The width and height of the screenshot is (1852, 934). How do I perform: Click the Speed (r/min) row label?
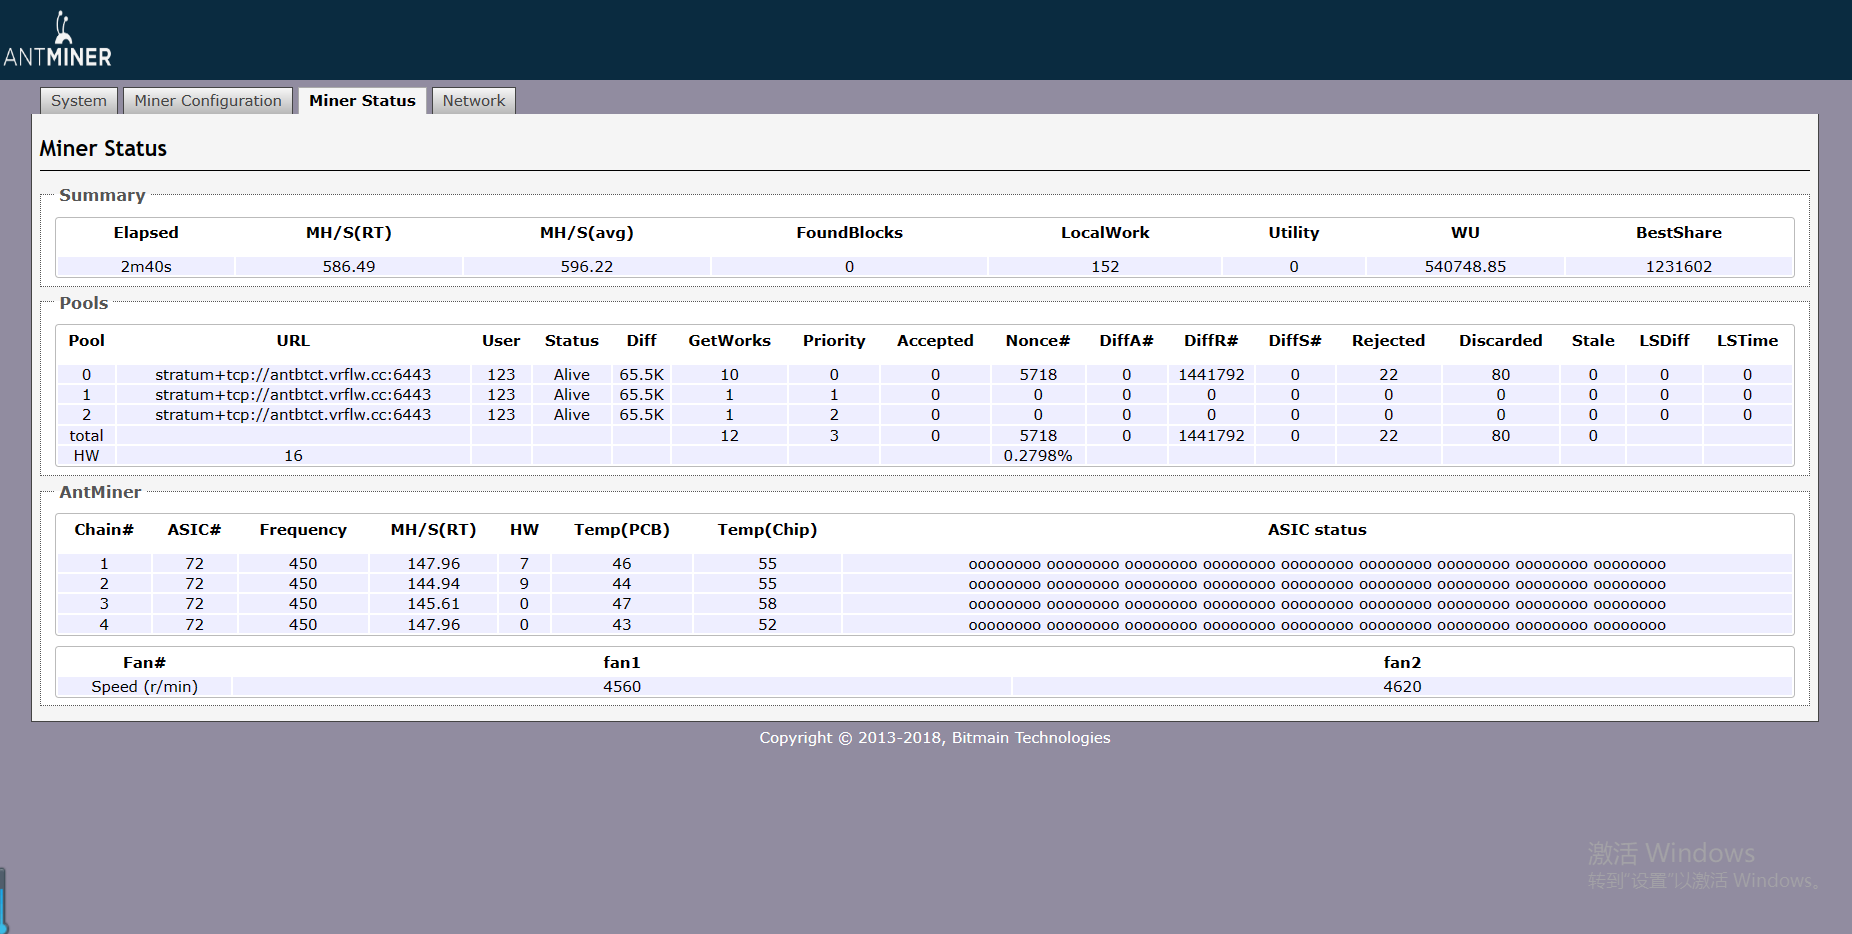tap(145, 687)
